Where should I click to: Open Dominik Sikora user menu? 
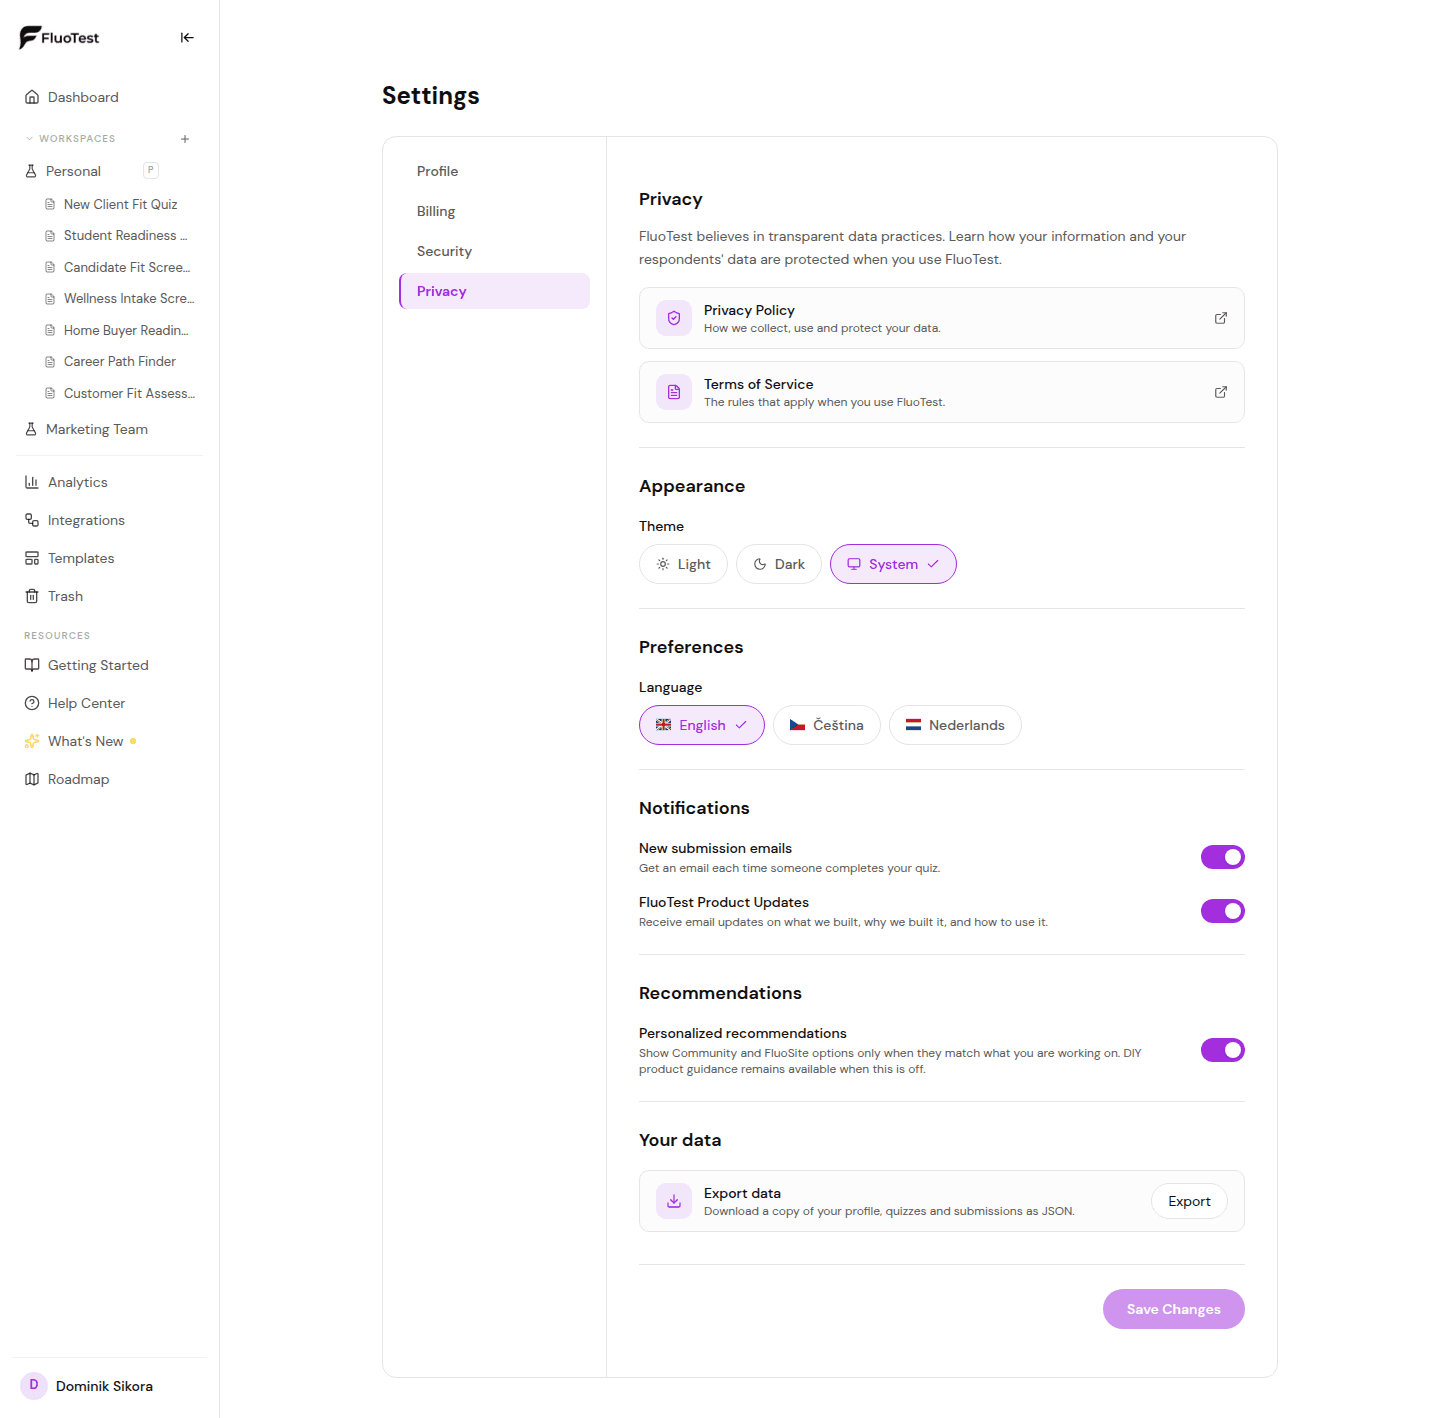(110, 1386)
